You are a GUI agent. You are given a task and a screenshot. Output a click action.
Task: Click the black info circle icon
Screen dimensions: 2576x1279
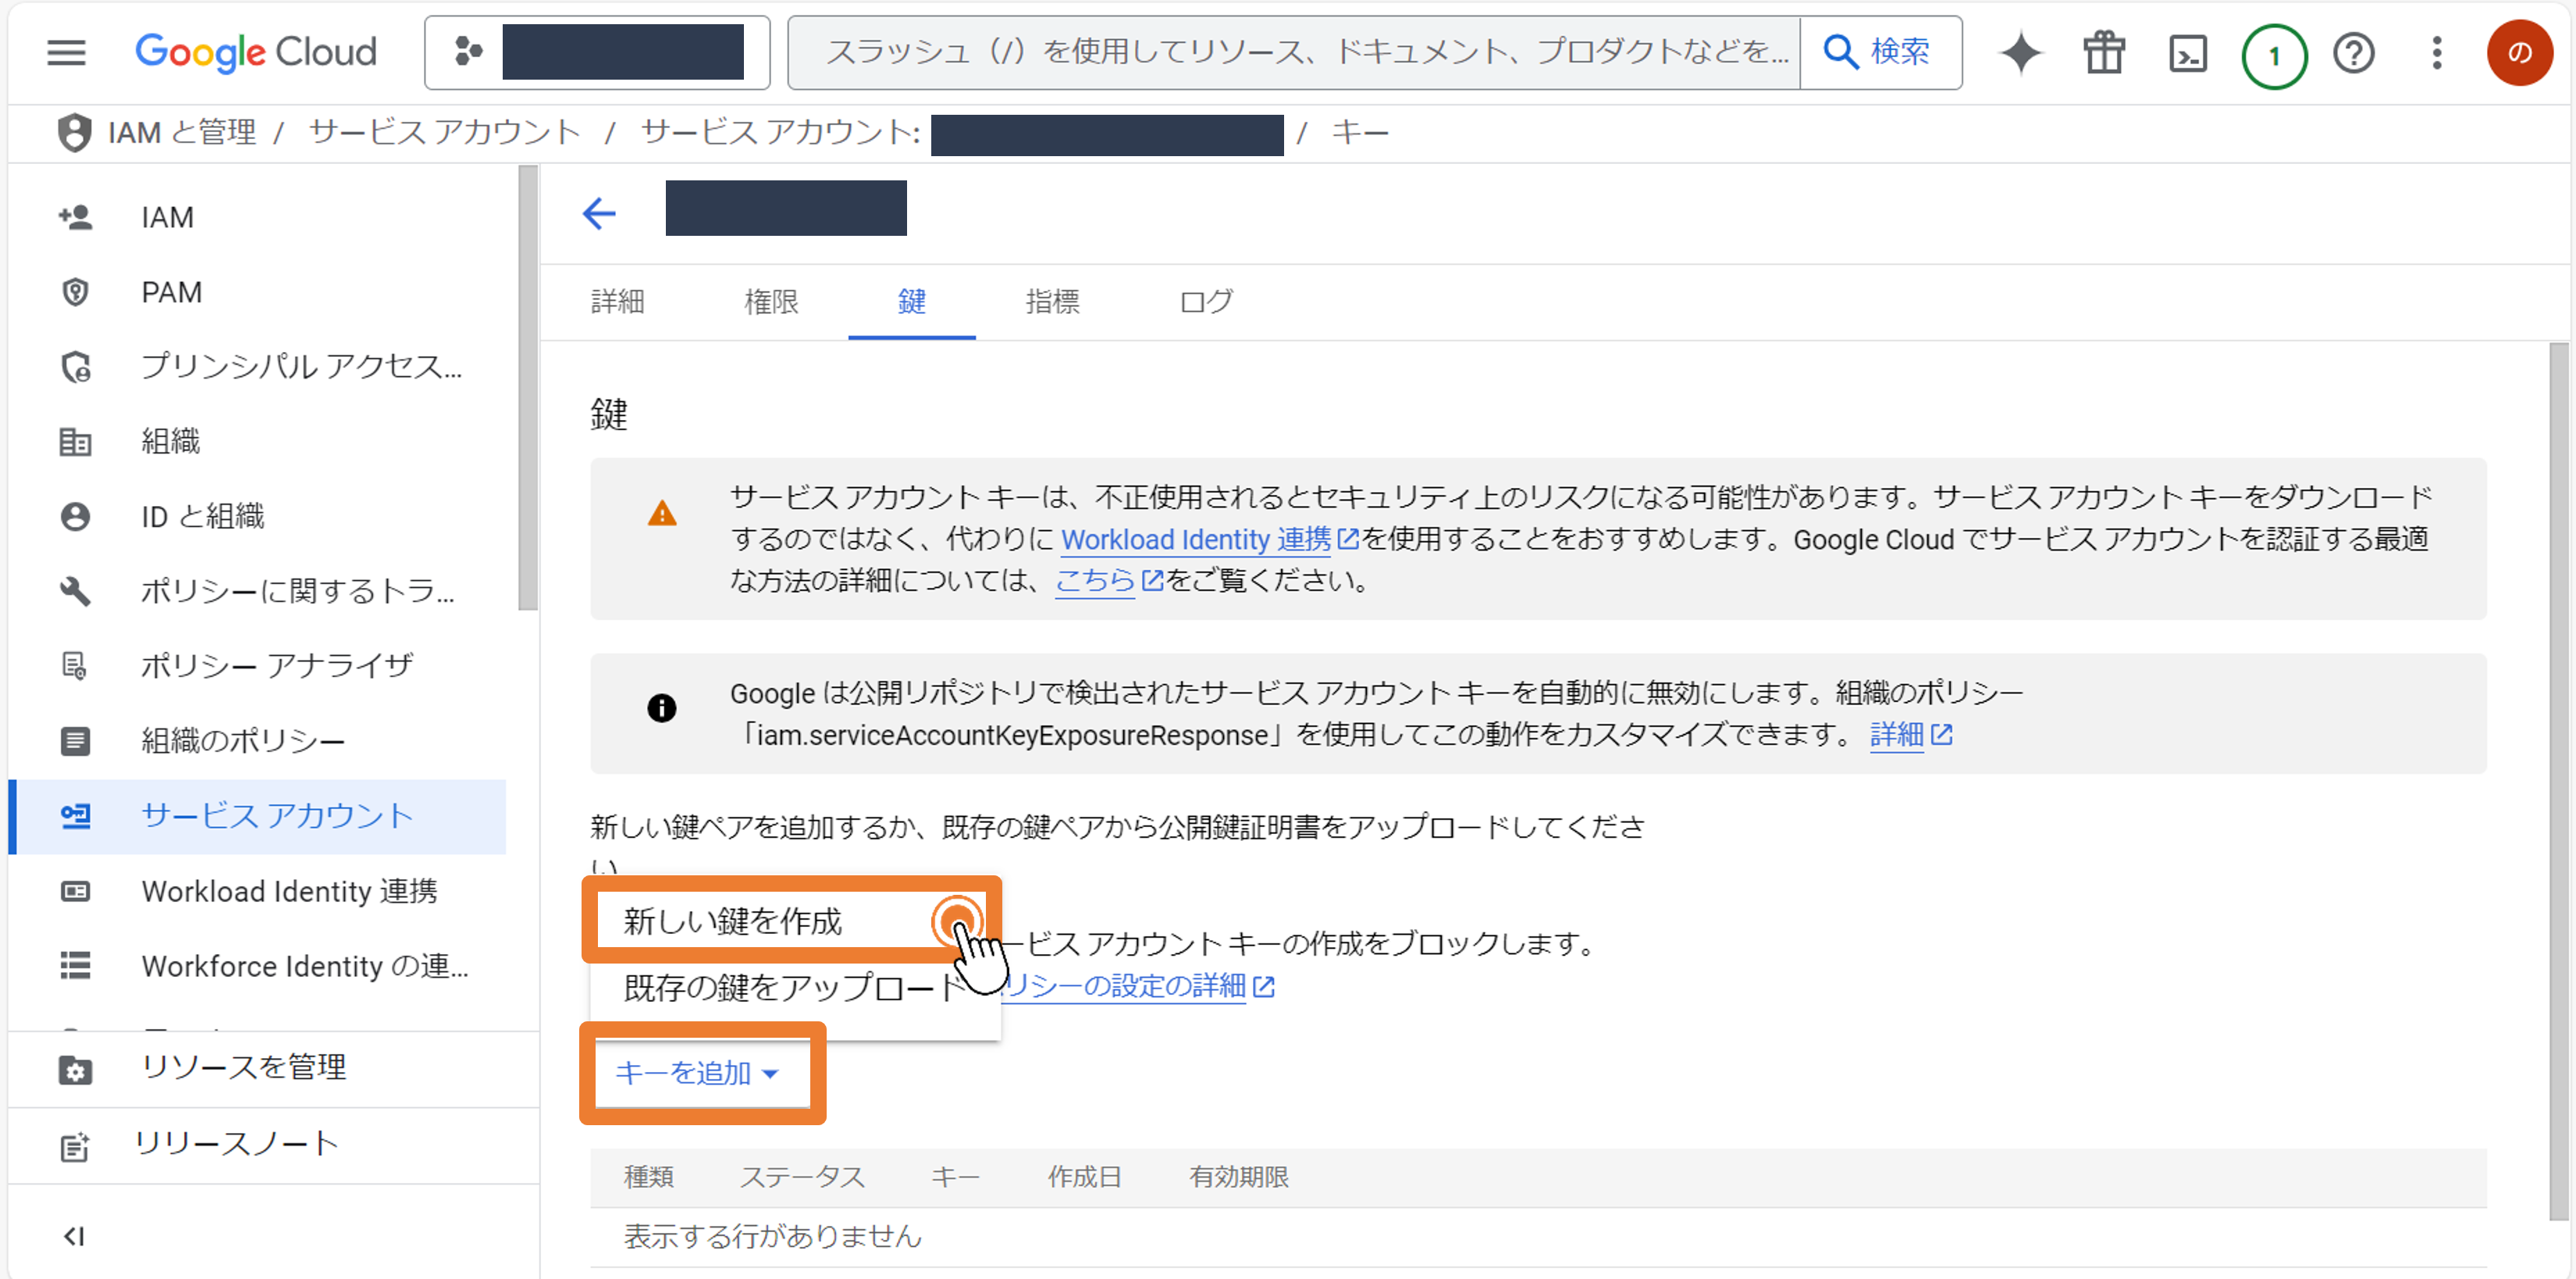tap(661, 708)
